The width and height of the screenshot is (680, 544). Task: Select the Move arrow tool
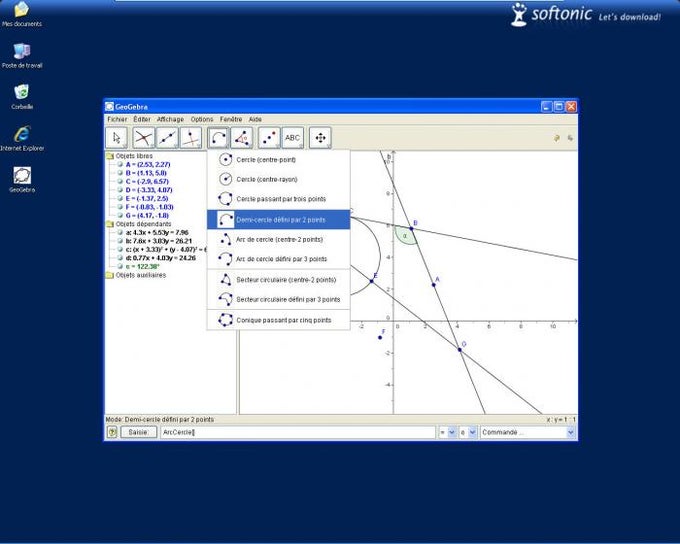tap(116, 138)
